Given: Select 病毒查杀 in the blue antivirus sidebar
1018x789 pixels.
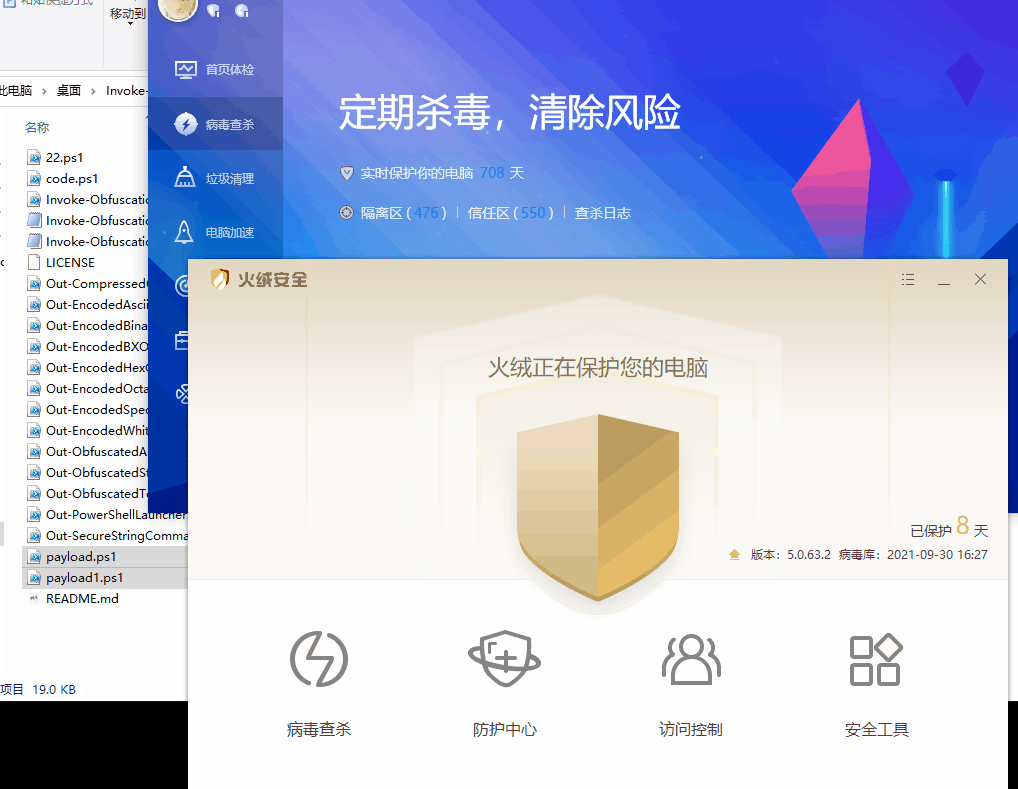Looking at the screenshot, I should pyautogui.click(x=216, y=124).
